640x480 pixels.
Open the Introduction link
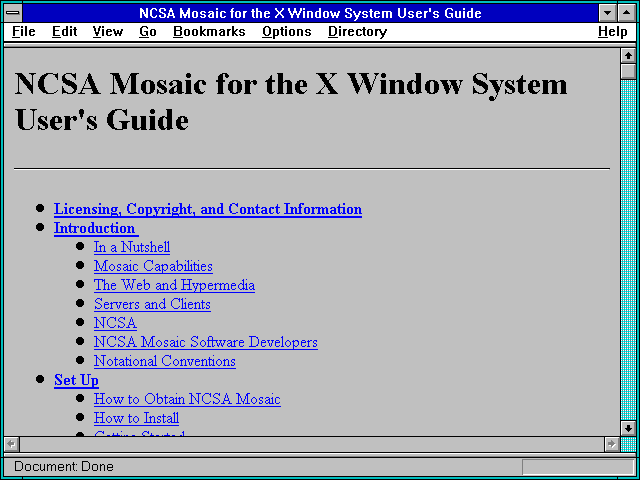coord(96,228)
